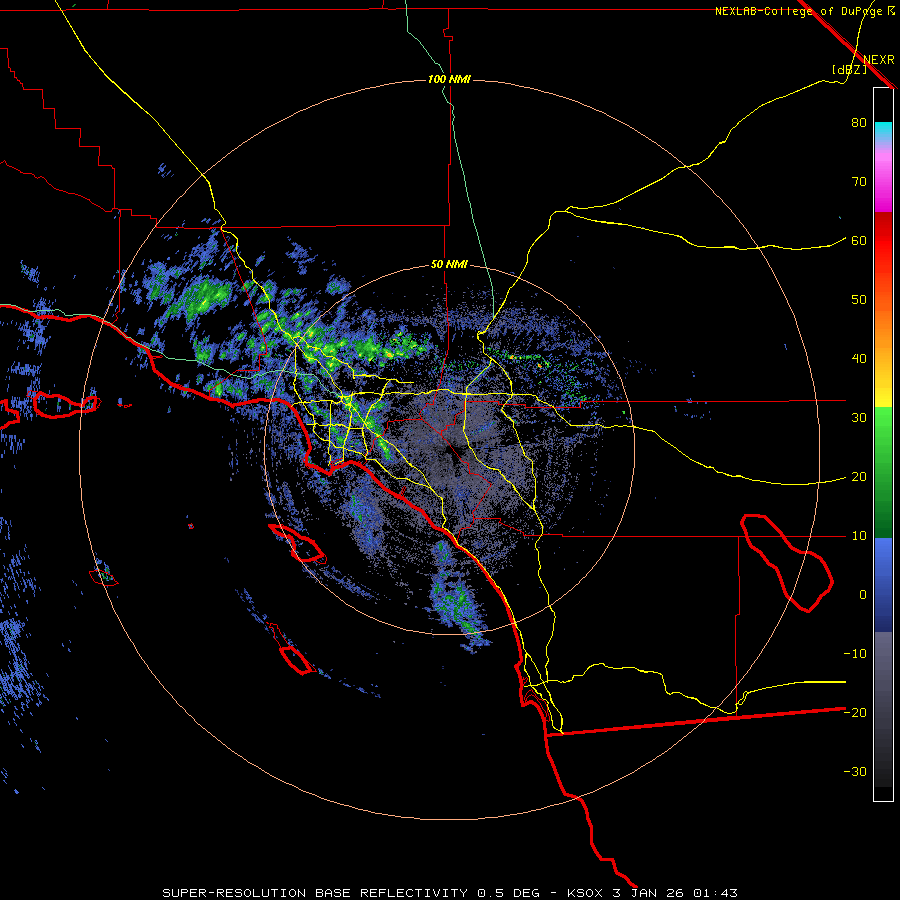
Task: Click the 0 value on the dBZ scale
Action: tap(863, 595)
